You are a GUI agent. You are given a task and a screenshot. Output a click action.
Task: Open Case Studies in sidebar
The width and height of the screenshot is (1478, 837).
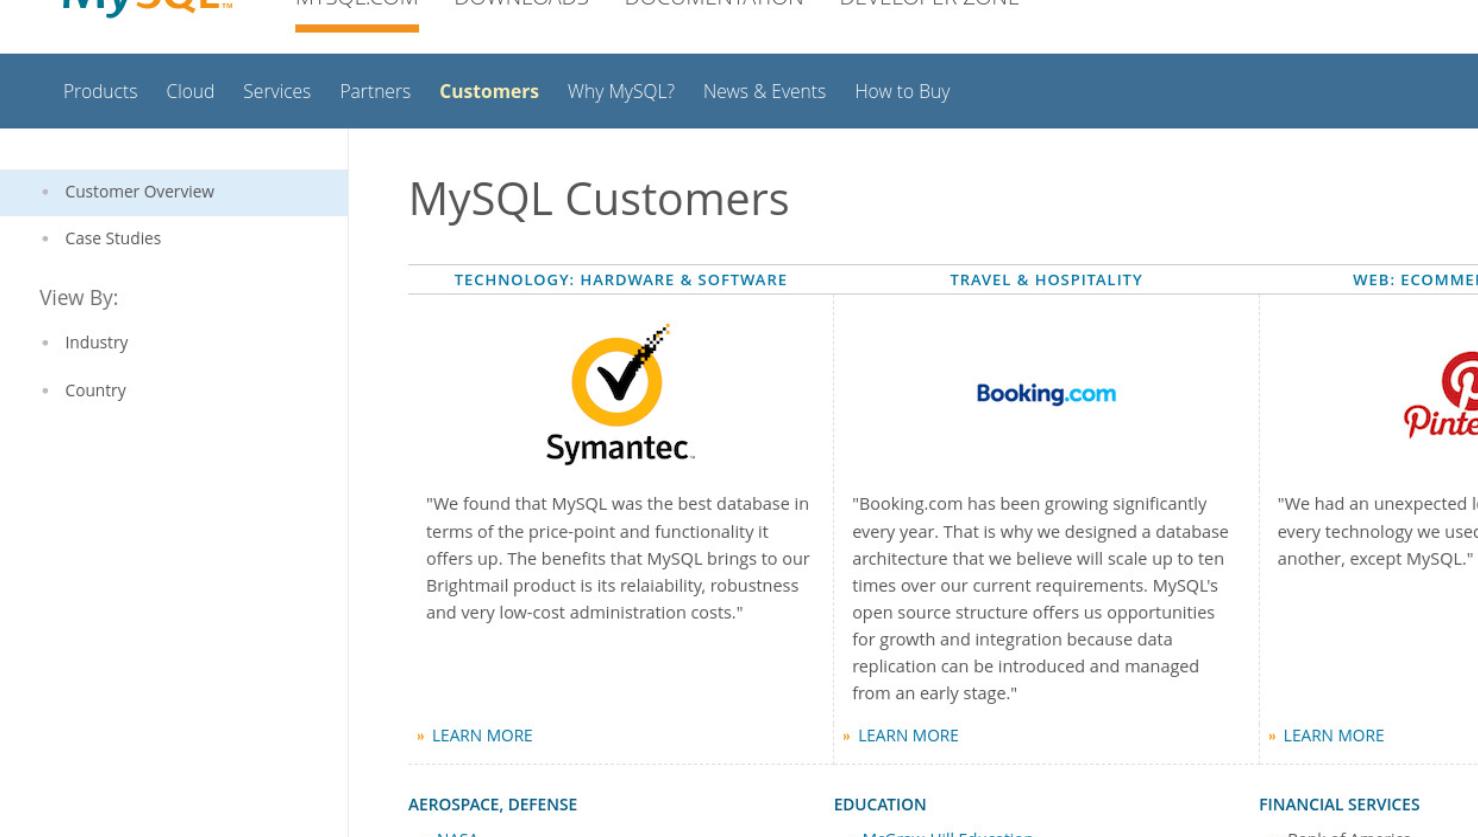113,238
